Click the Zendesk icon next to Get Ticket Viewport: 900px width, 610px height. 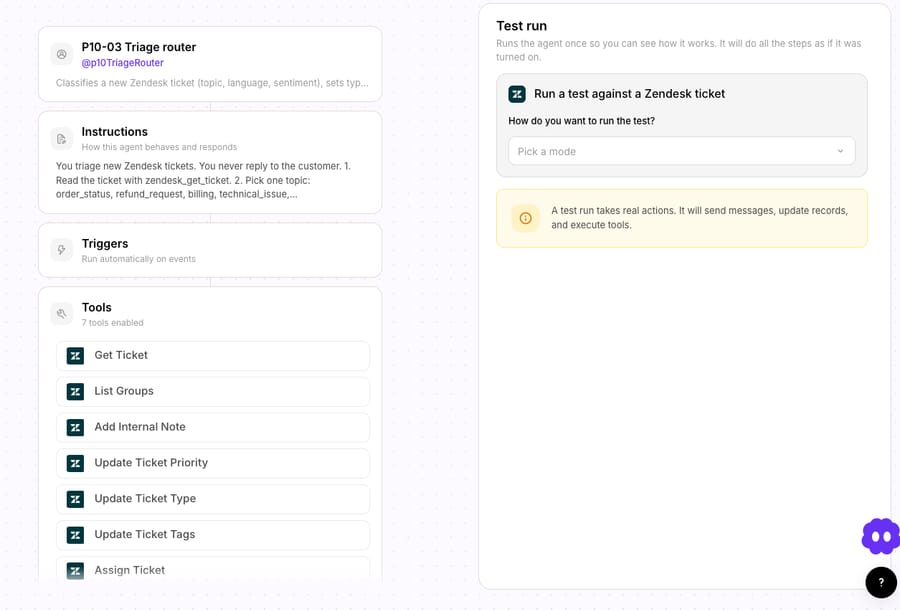pos(75,356)
